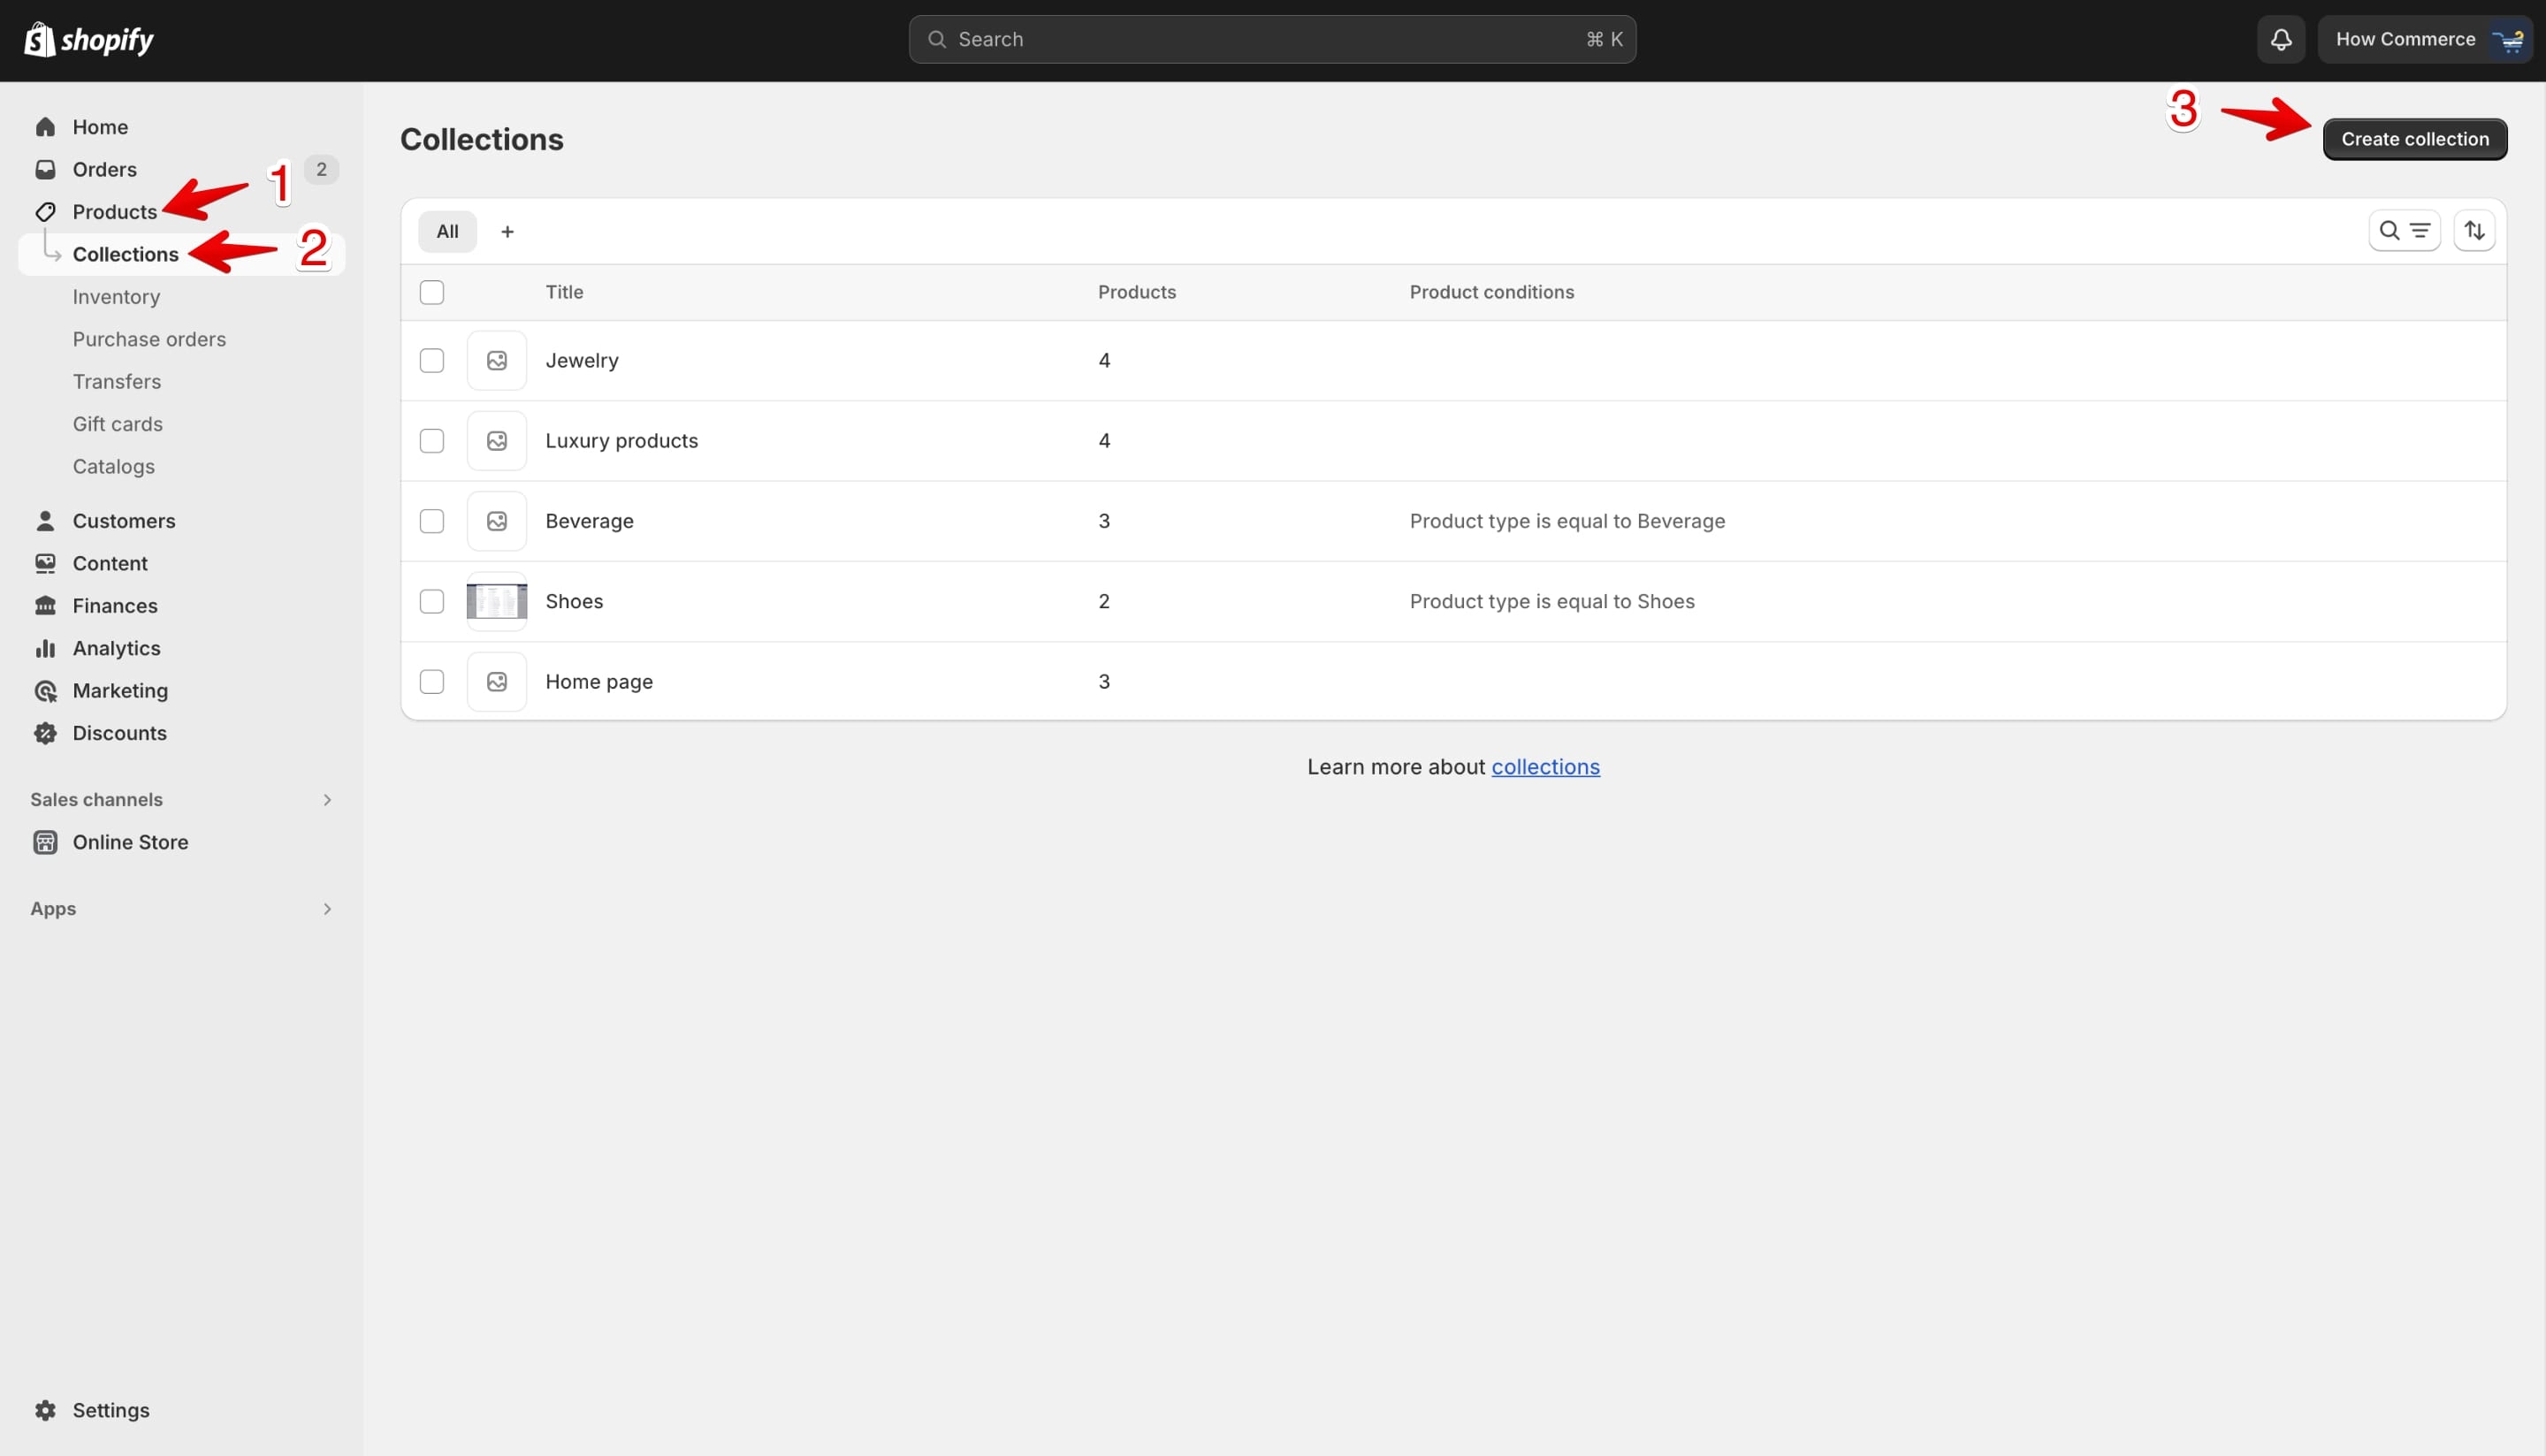This screenshot has height=1456, width=2546.
Task: Click the How Commerce store avatar
Action: pos(2508,39)
